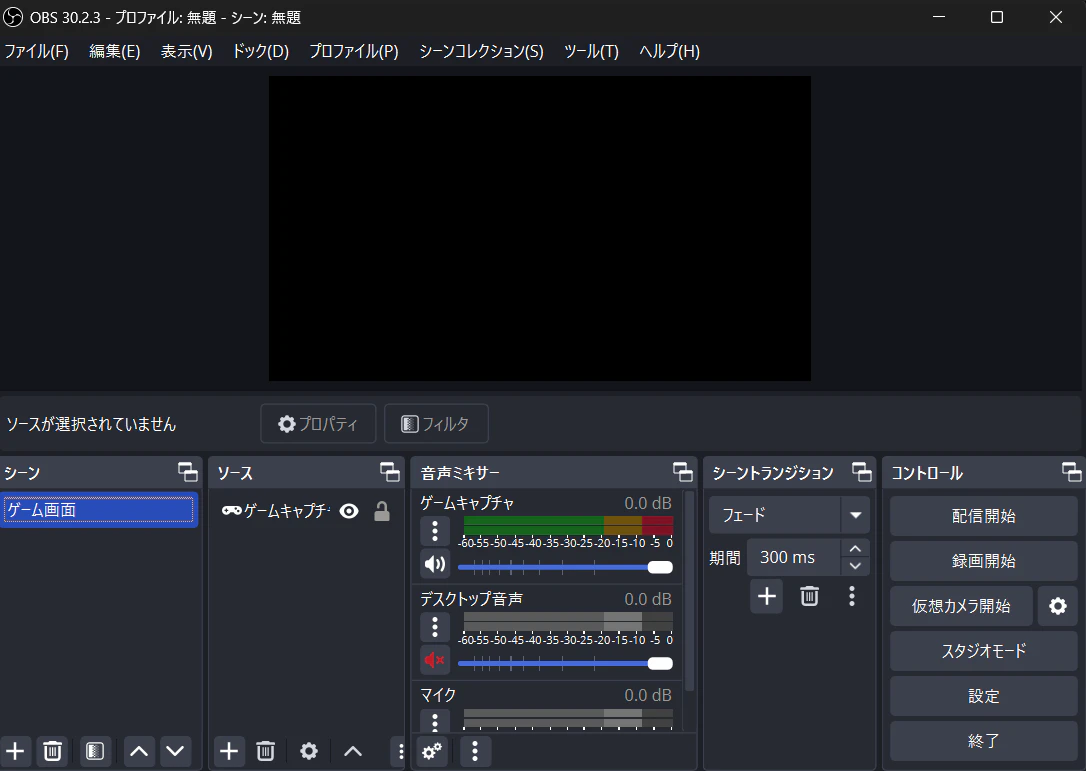Image resolution: width=1086 pixels, height=771 pixels.
Task: Mute ゲームキャプチャ audio speaker icon
Action: (435, 564)
